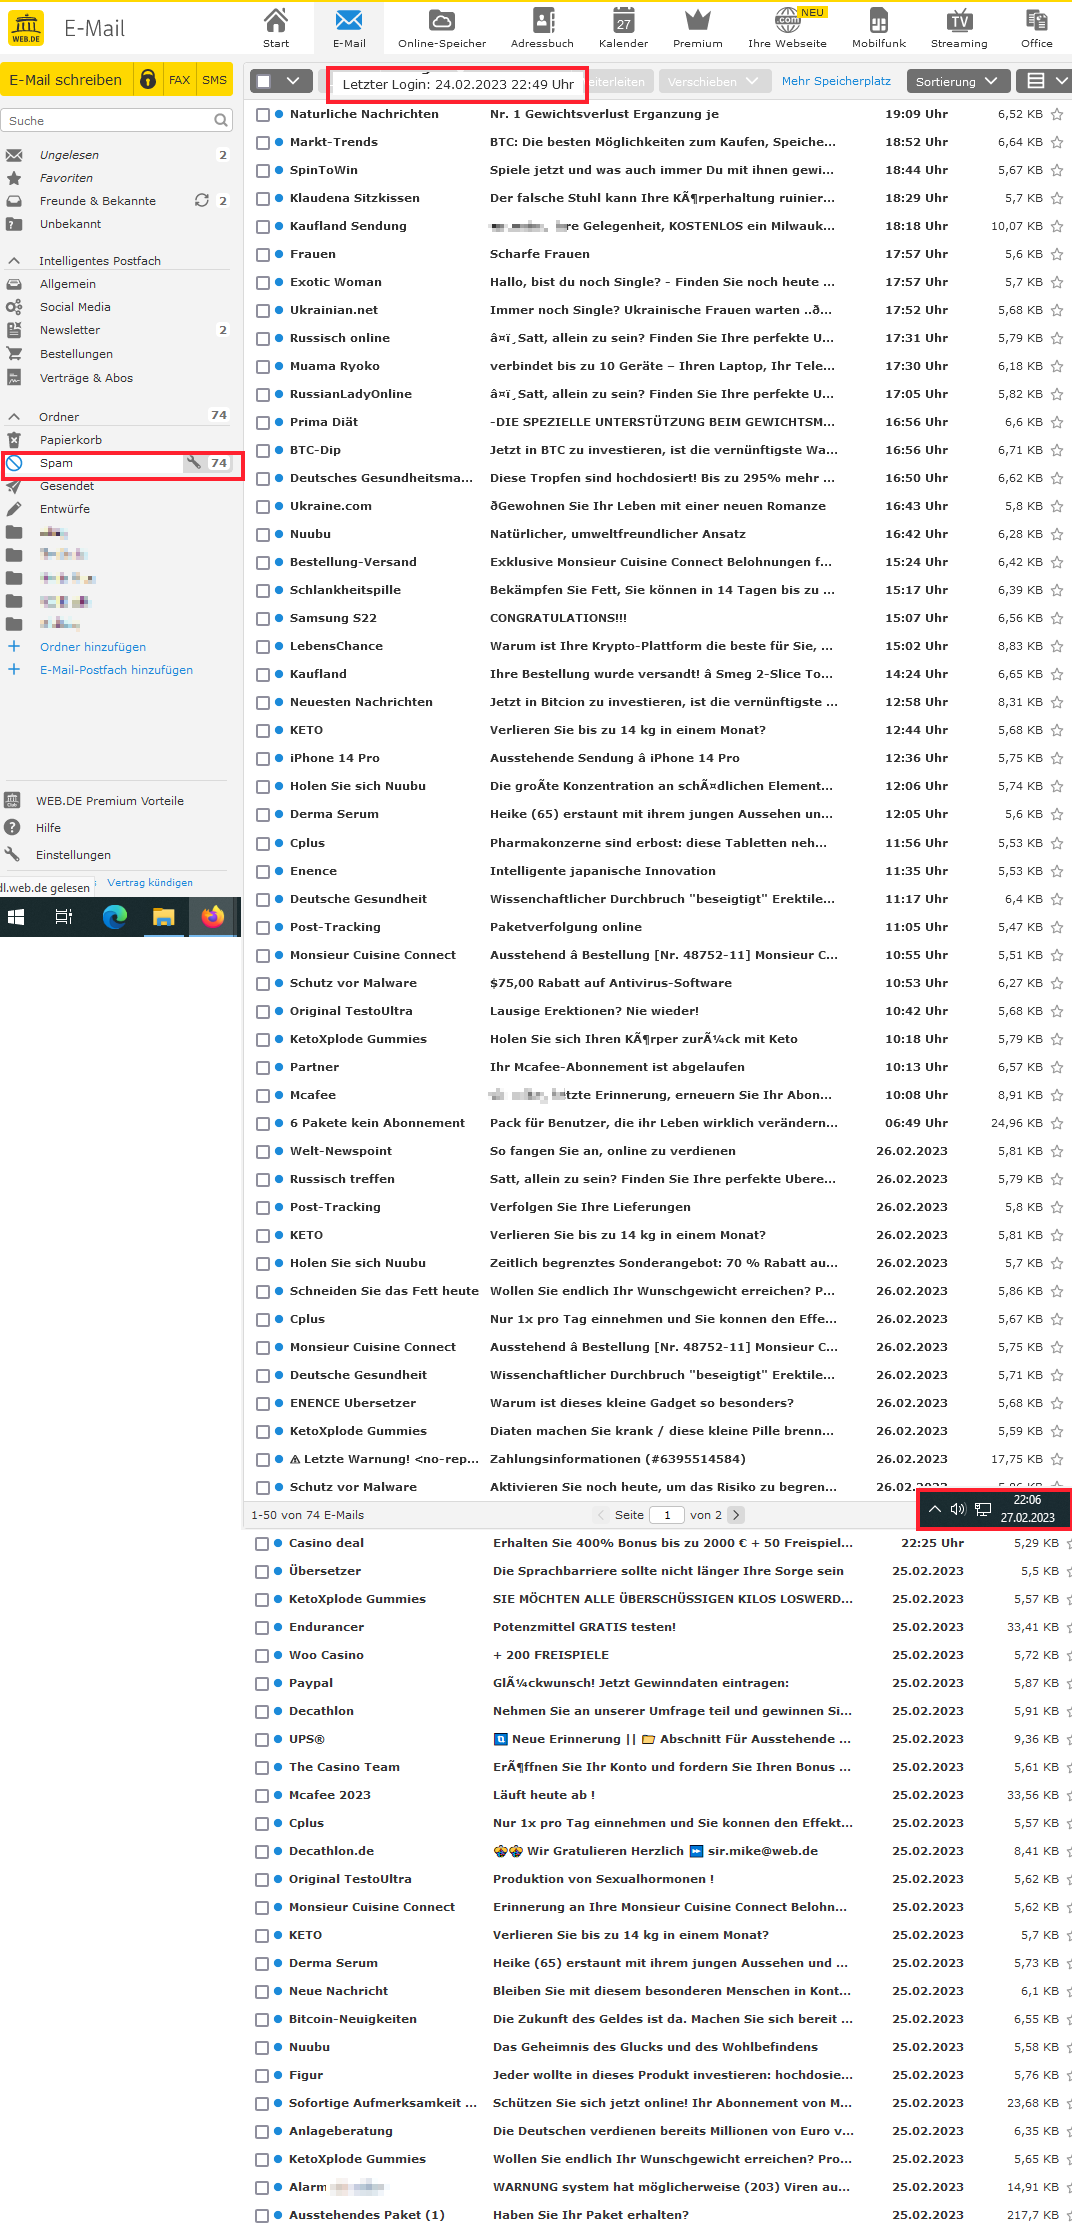Image resolution: width=1072 pixels, height=2228 pixels.
Task: Open the list view layout dropdown
Action: tap(1044, 81)
